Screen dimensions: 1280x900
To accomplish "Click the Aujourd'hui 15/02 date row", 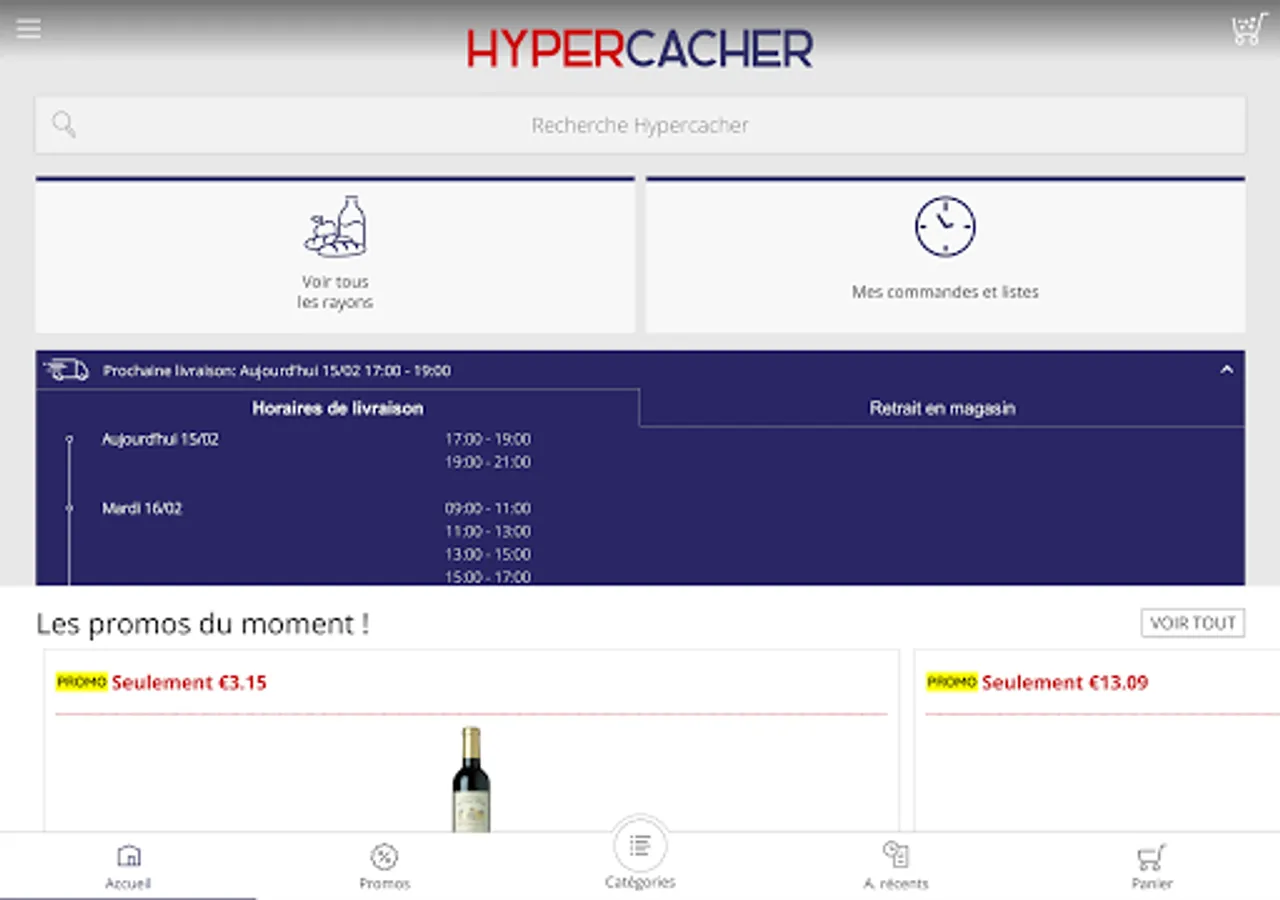I will tap(160, 439).
